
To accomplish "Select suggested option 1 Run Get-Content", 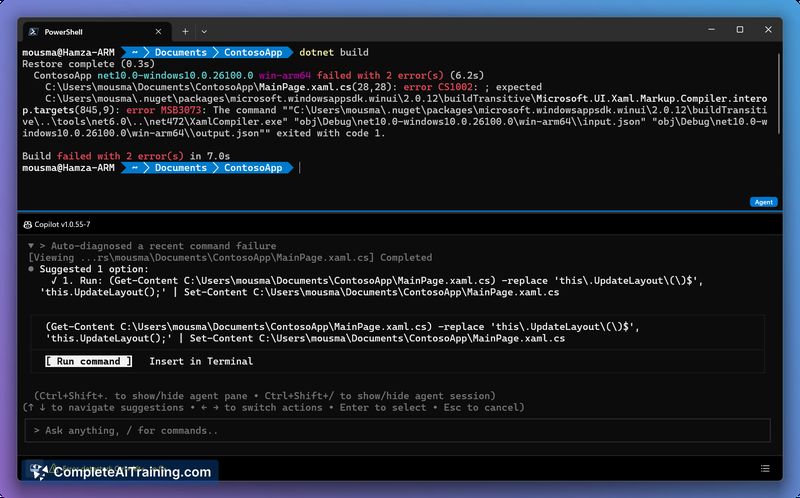I will coord(371,286).
